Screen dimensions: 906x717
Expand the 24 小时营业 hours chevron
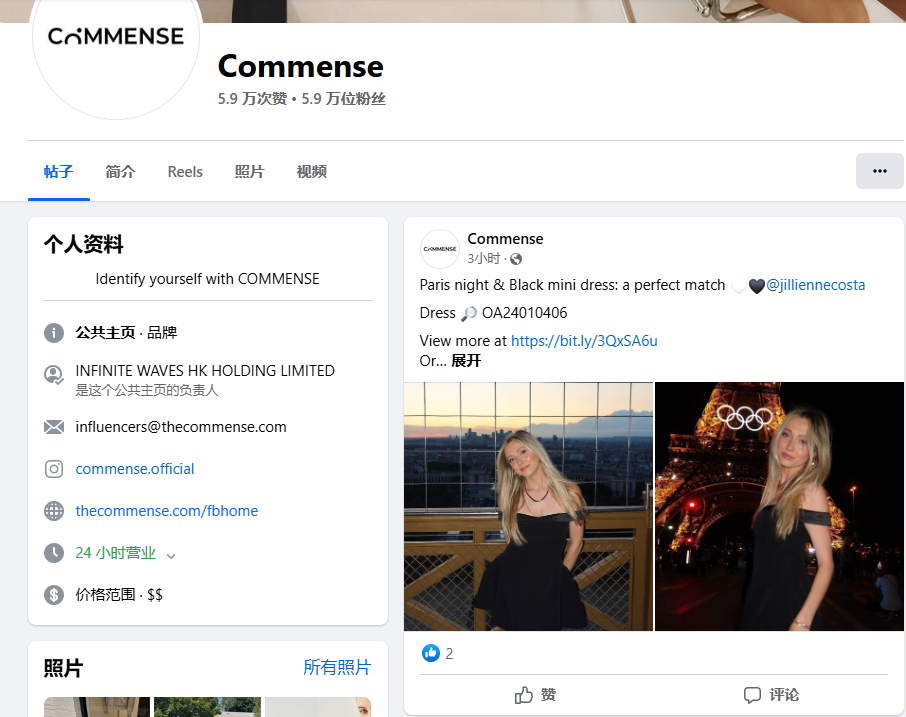point(171,555)
